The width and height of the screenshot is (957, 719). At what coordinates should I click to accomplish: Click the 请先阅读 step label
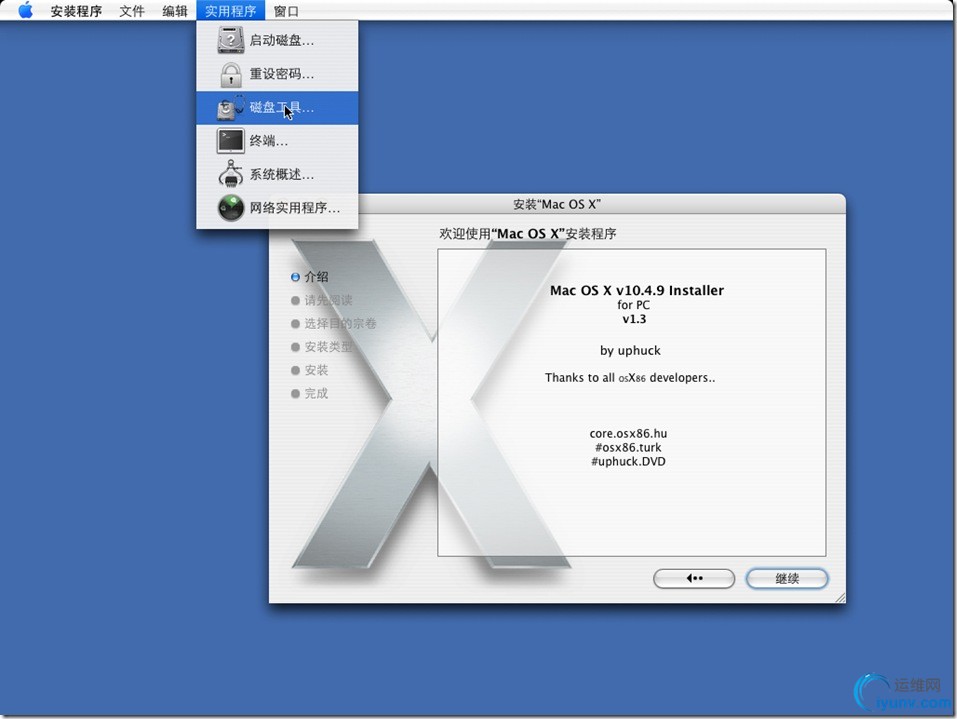[x=328, y=300]
